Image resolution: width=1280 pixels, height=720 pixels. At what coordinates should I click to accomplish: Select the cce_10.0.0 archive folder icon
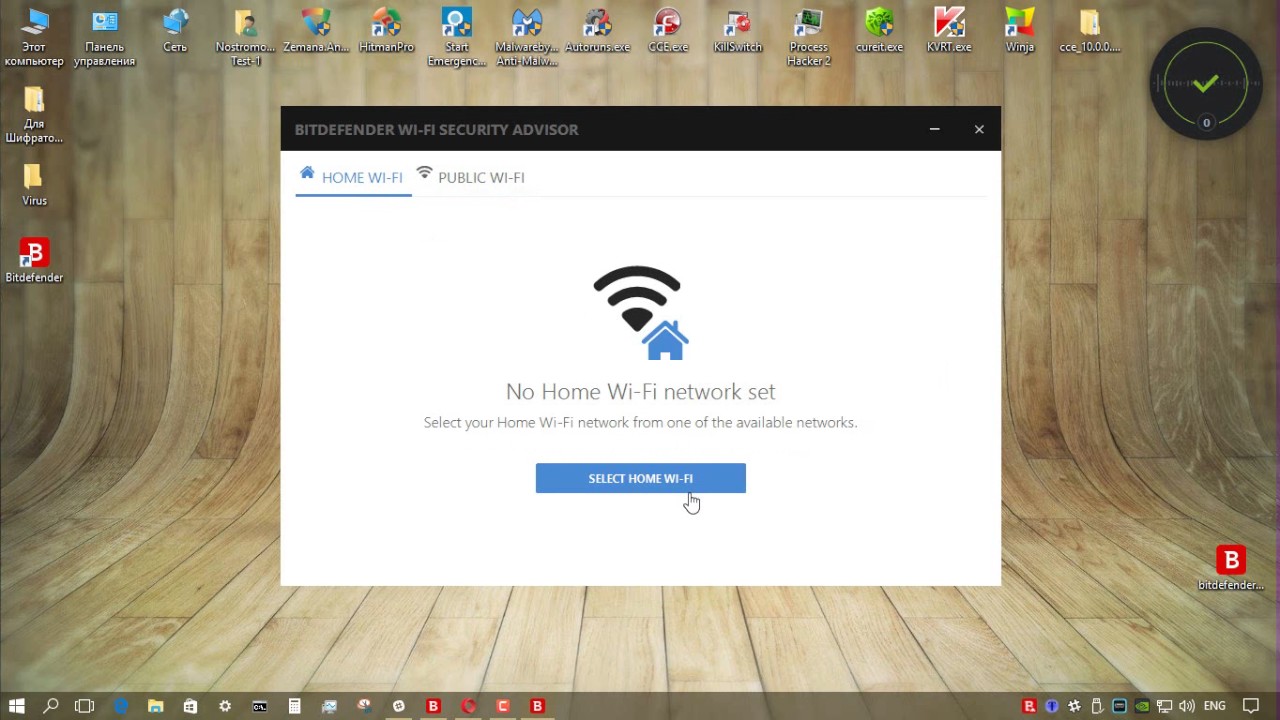[x=1090, y=30]
